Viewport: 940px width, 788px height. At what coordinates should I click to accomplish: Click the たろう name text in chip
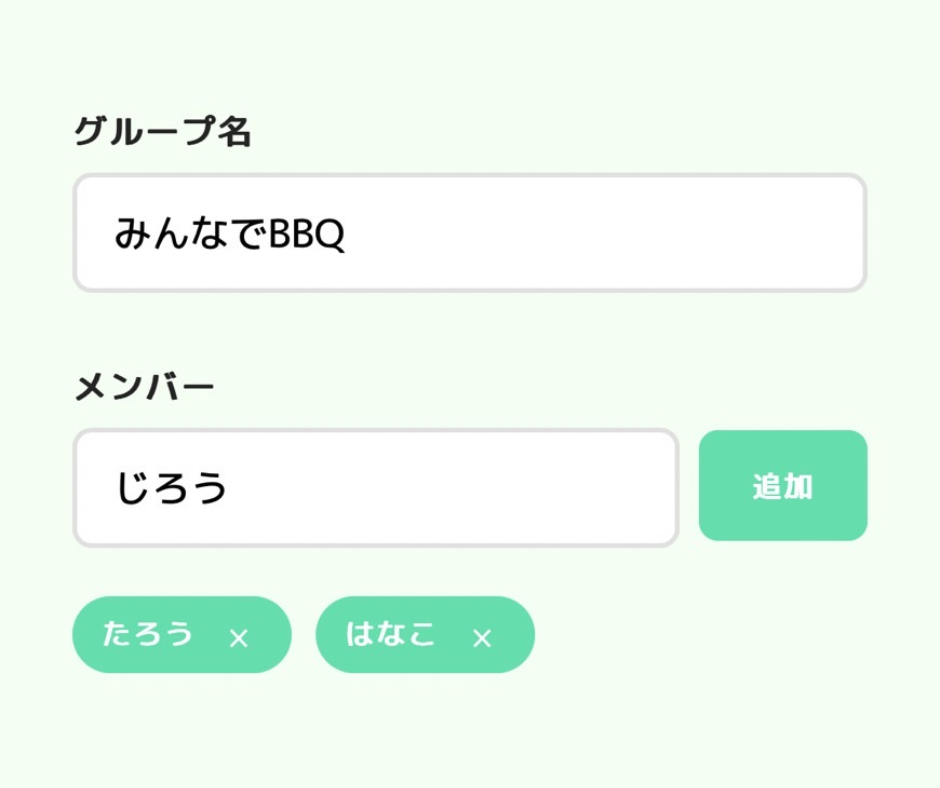tap(148, 634)
